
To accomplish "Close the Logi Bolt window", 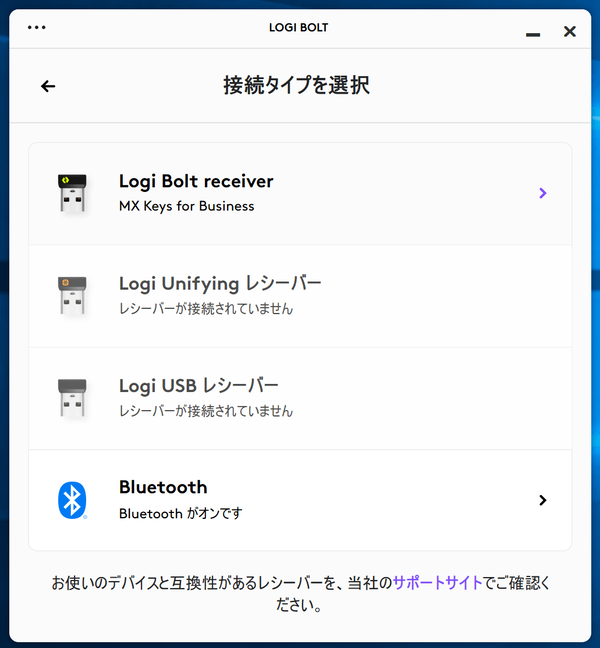I will (569, 31).
